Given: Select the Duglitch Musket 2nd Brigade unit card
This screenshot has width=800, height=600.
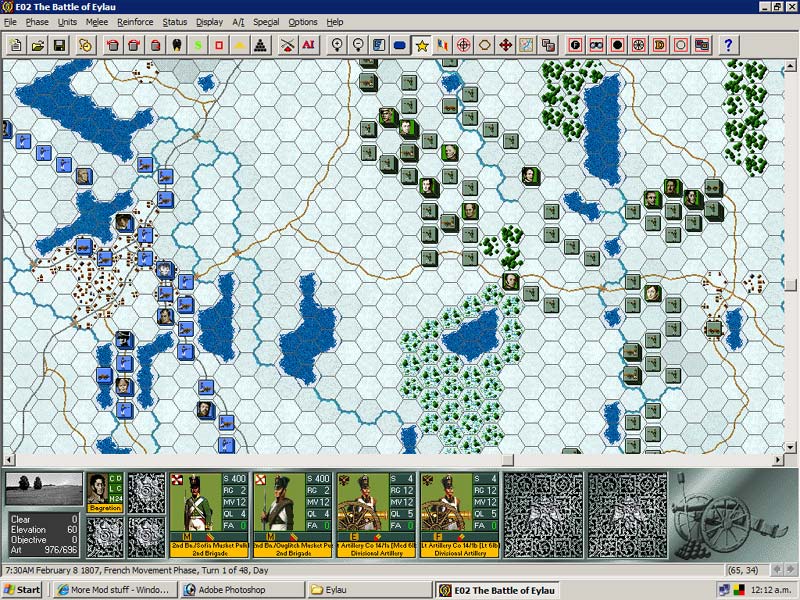Looking at the screenshot, I should (293, 515).
